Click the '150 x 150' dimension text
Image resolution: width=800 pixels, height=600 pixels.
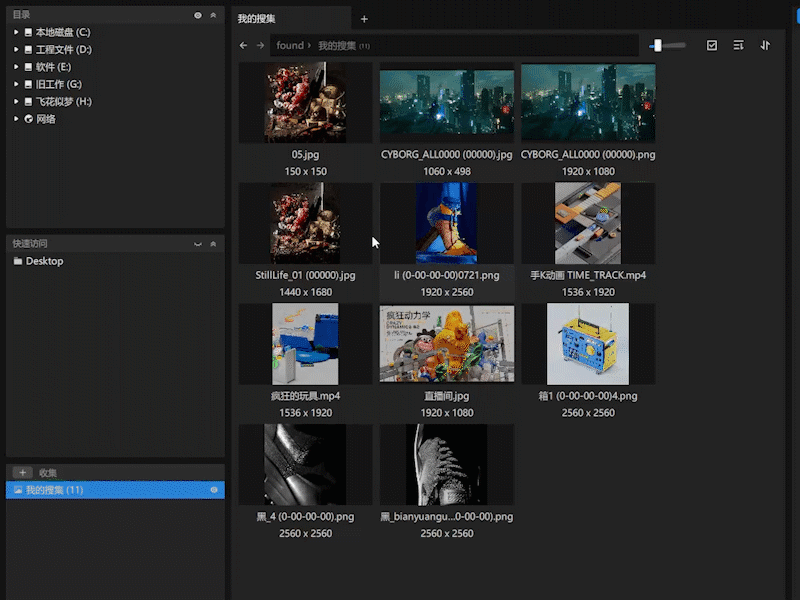(x=306, y=171)
